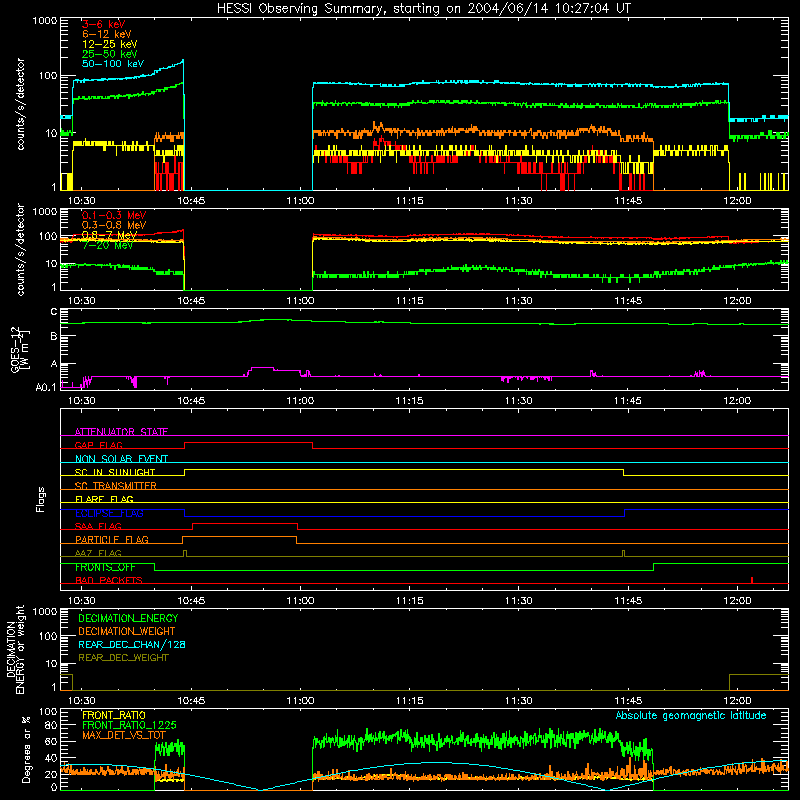
Task: Select the NON_SOLAR_EVENT flag label
Action: pos(121,459)
